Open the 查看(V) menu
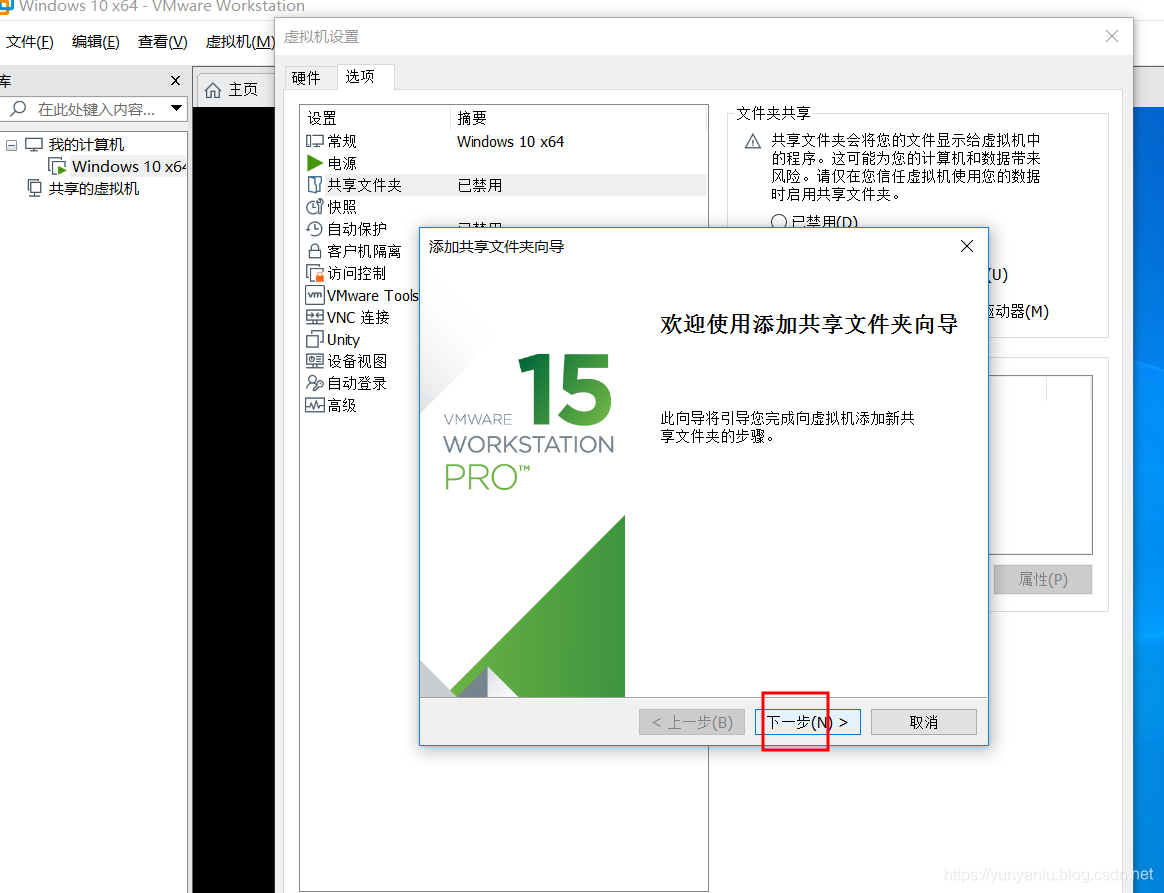This screenshot has height=893, width=1164. pos(163,42)
